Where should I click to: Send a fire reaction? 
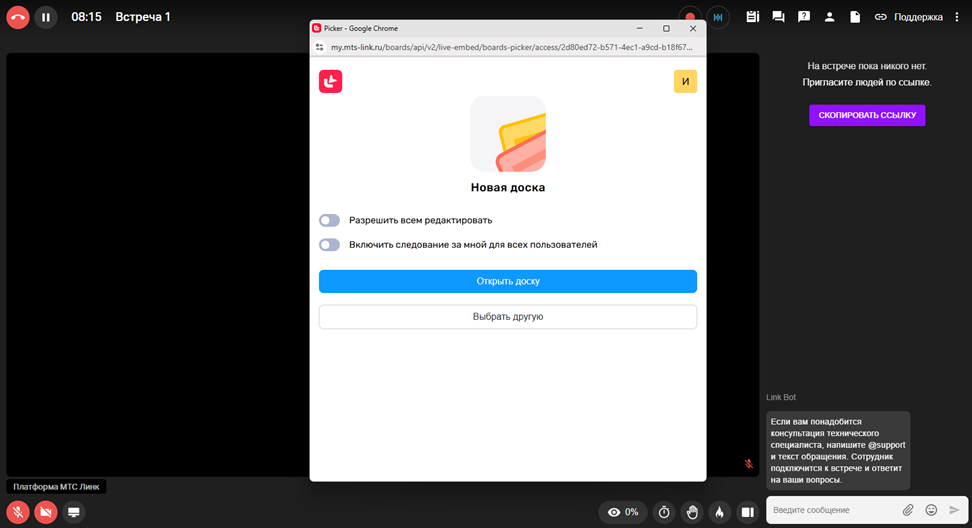[x=720, y=512]
